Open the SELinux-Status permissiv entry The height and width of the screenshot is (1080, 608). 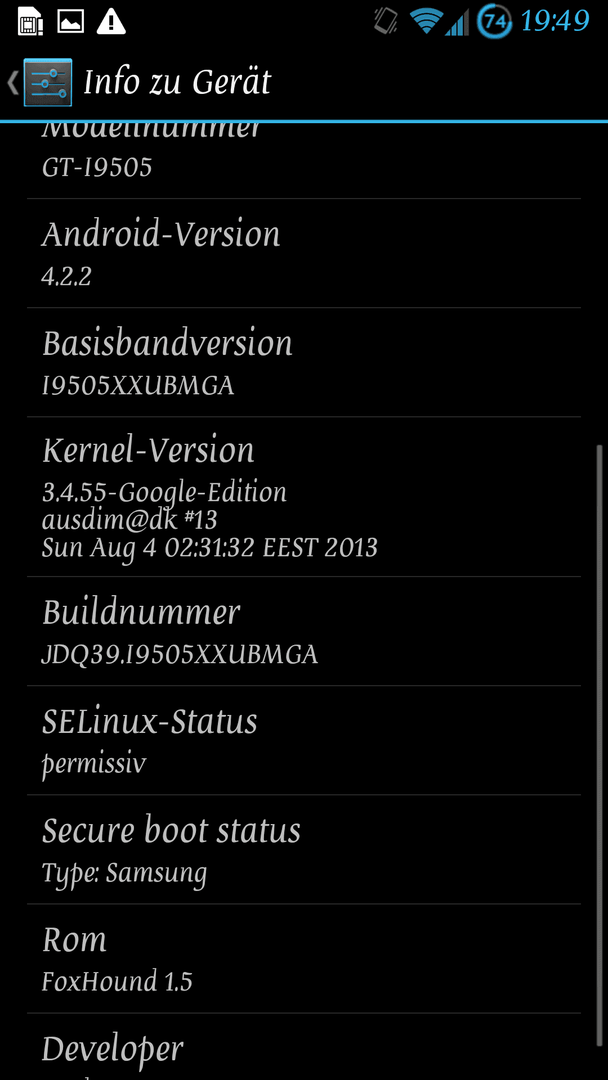point(304,740)
